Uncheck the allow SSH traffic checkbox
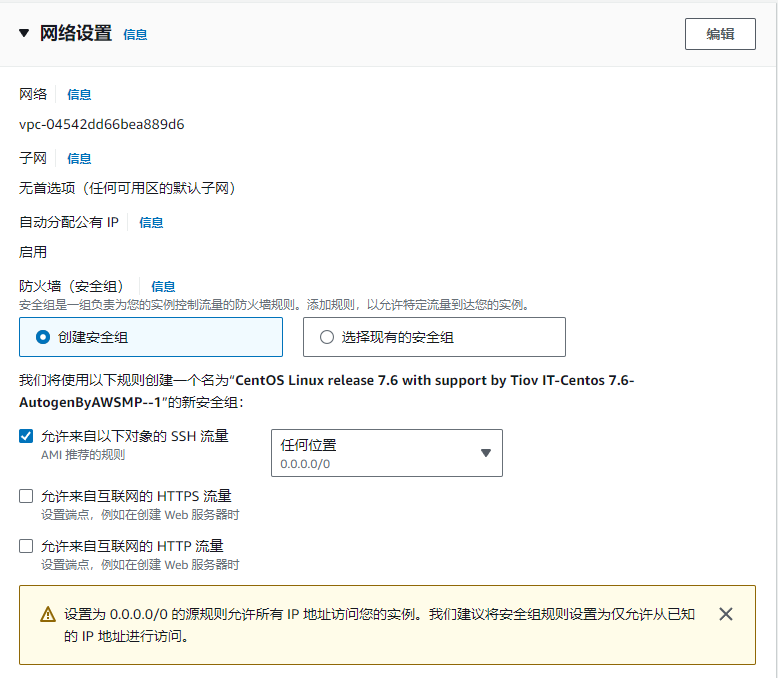Screen dimensions: 778x678 (26, 436)
